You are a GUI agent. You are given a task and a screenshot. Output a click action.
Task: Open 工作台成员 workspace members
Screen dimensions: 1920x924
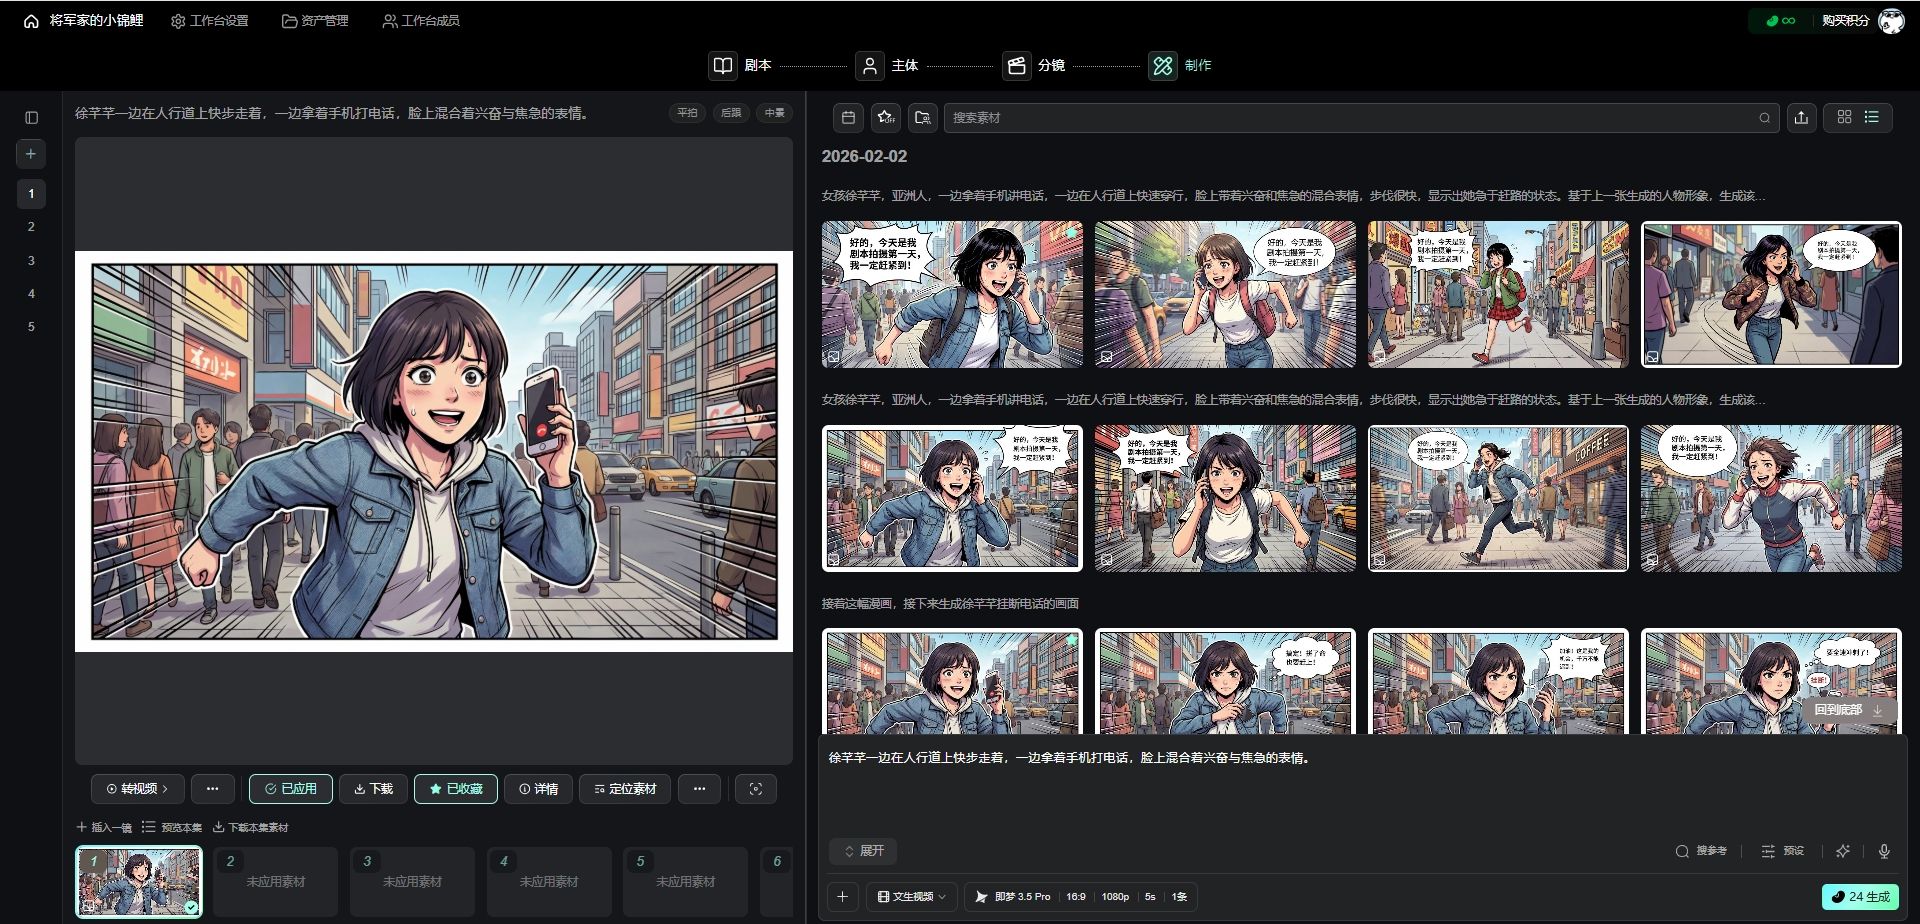(x=421, y=21)
